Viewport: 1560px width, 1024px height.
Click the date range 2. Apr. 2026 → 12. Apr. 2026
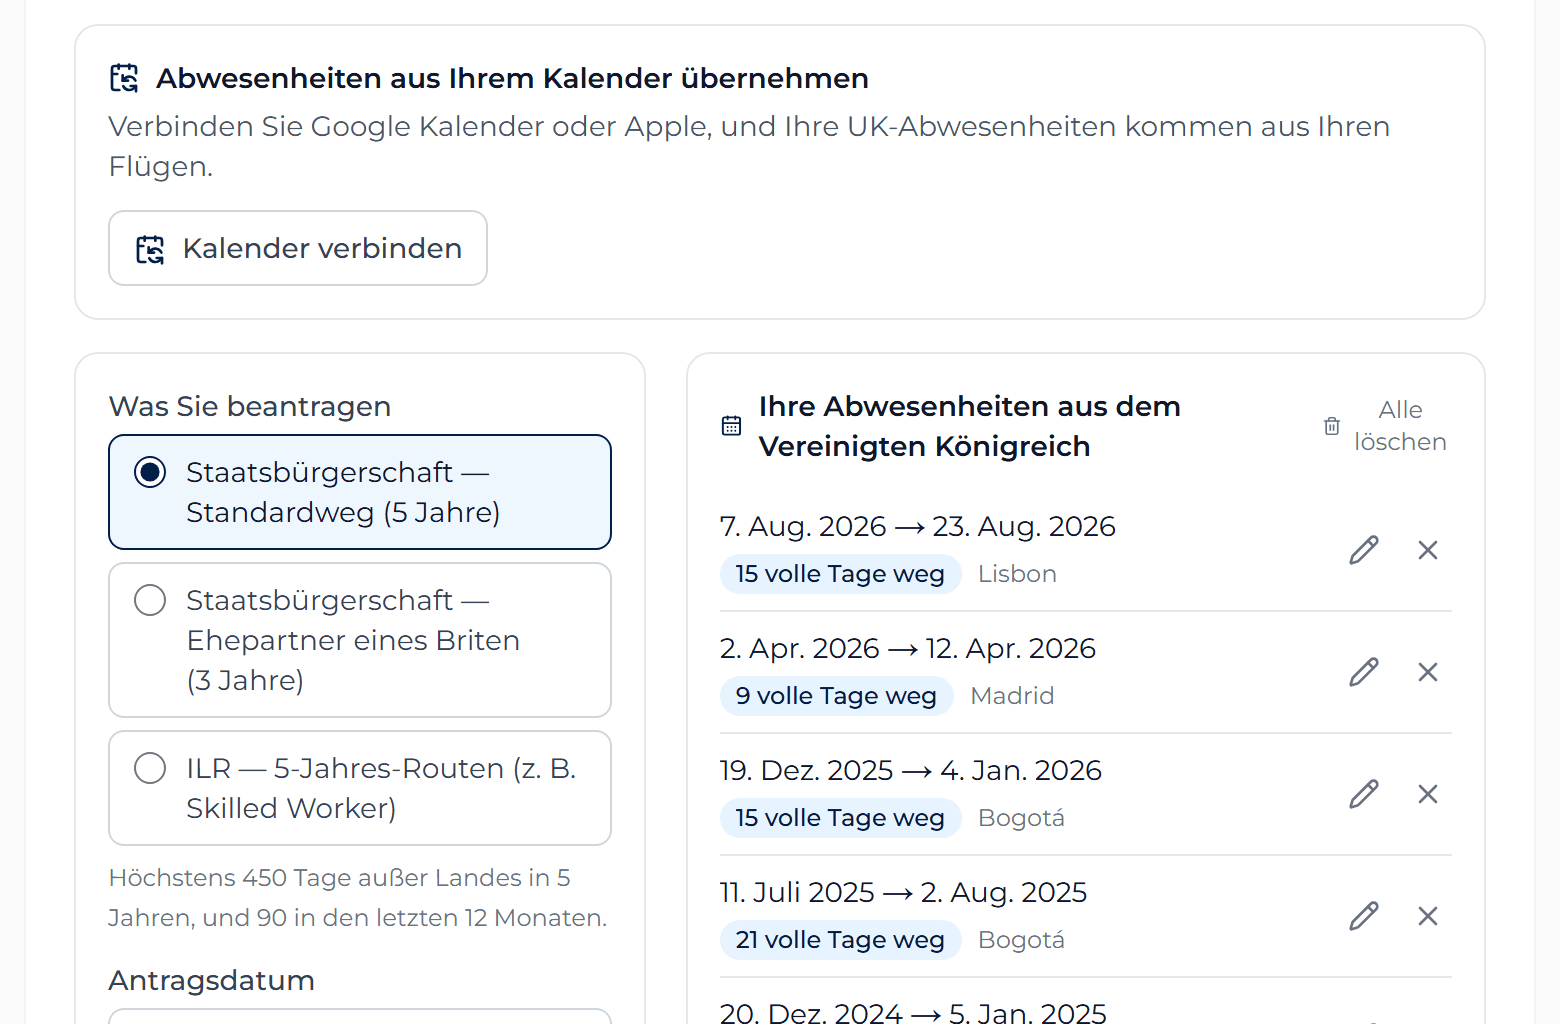(907, 648)
